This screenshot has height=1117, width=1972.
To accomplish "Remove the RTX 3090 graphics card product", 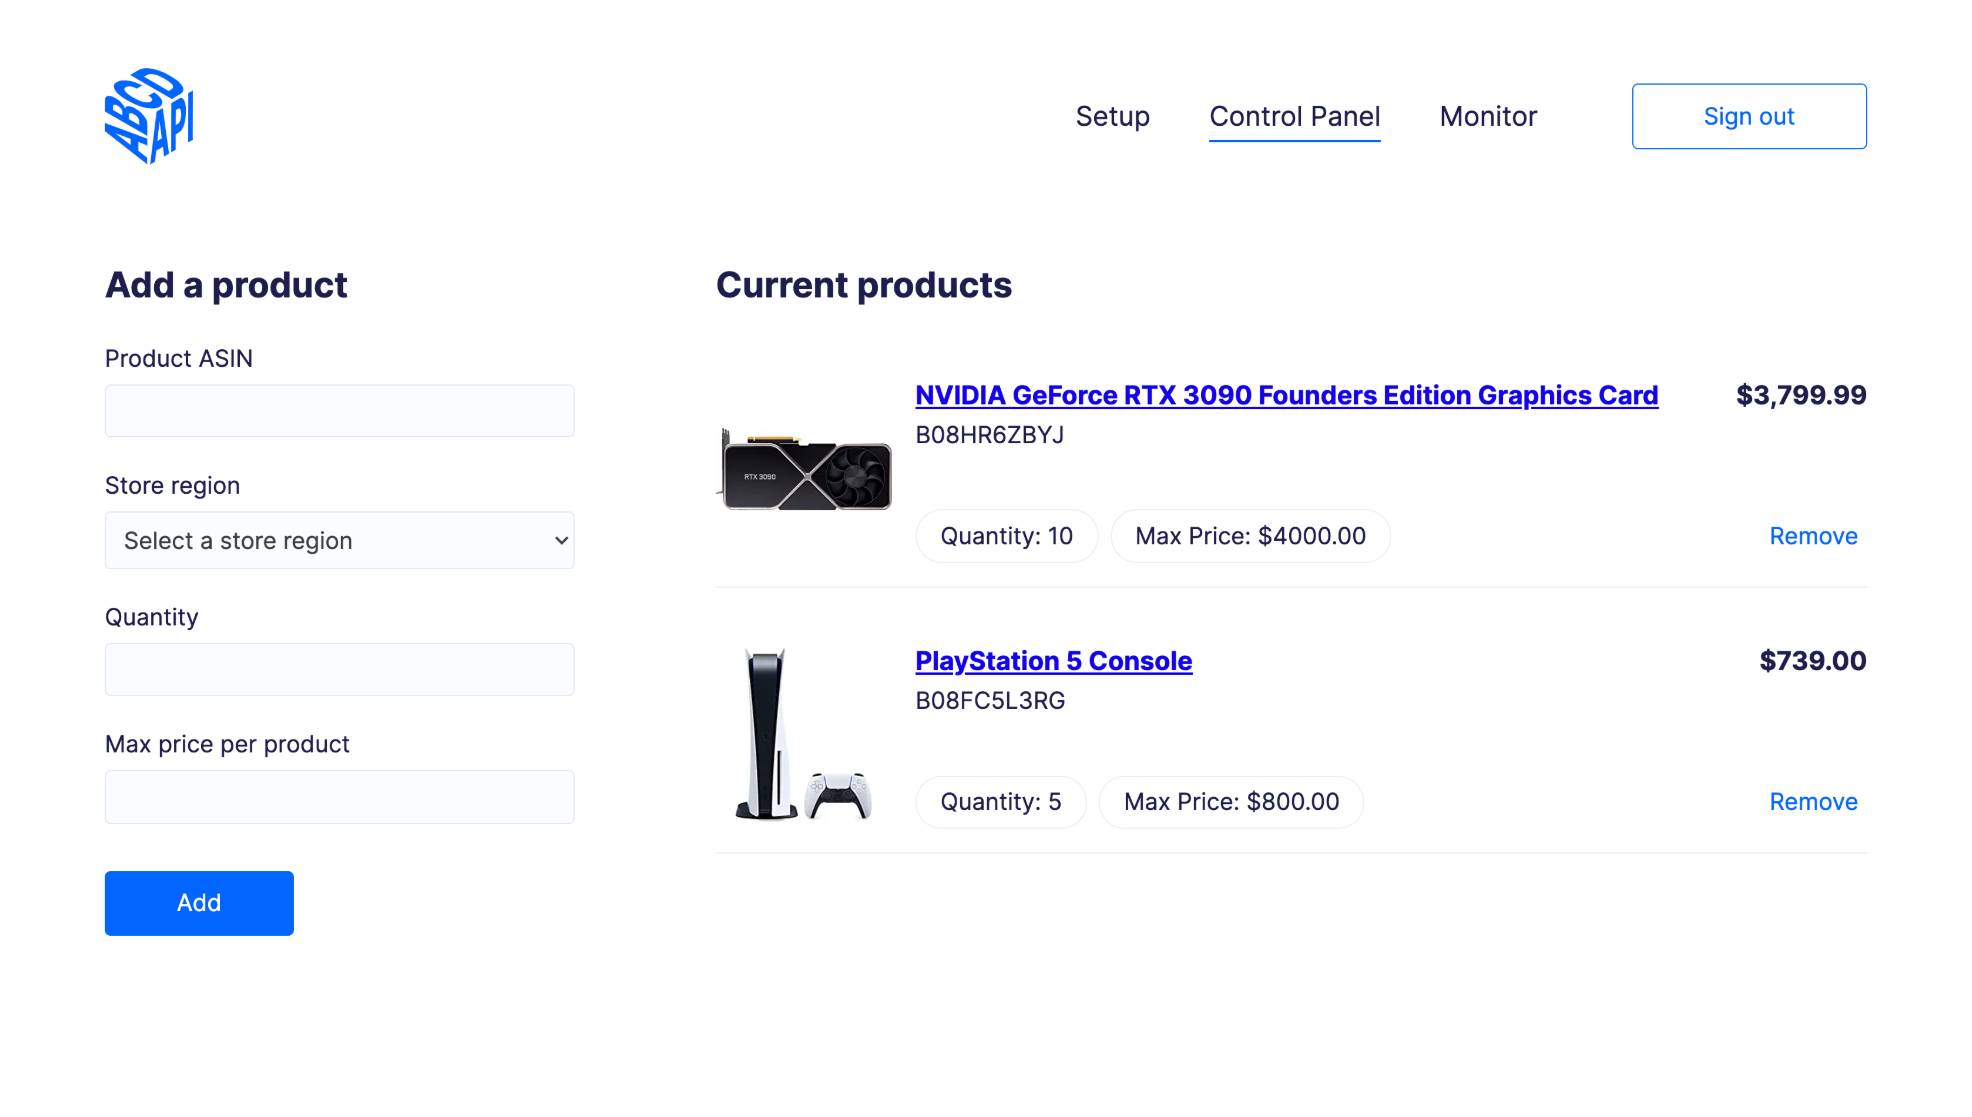I will pyautogui.click(x=1813, y=536).
